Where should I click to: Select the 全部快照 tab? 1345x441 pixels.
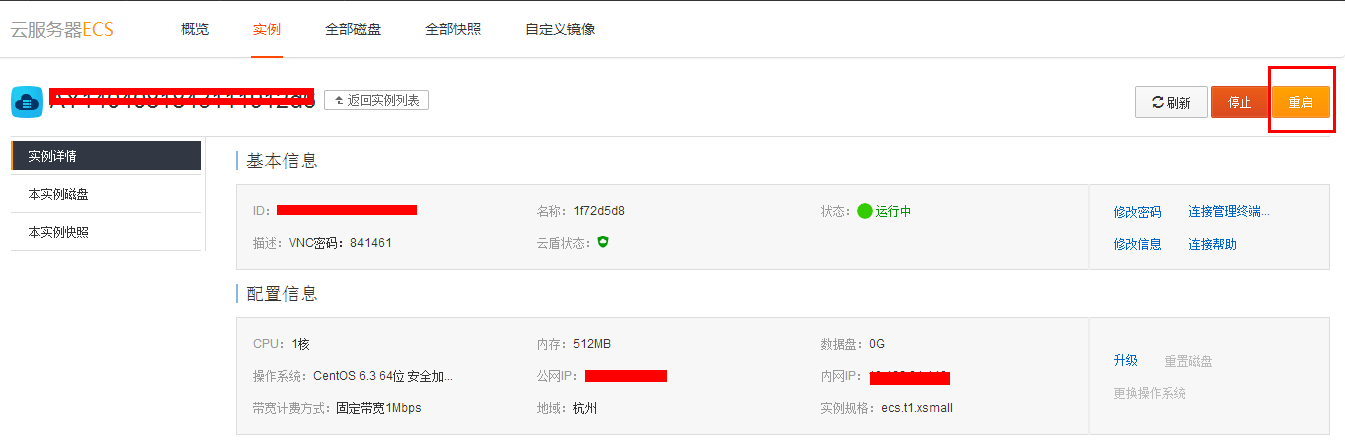tap(453, 29)
